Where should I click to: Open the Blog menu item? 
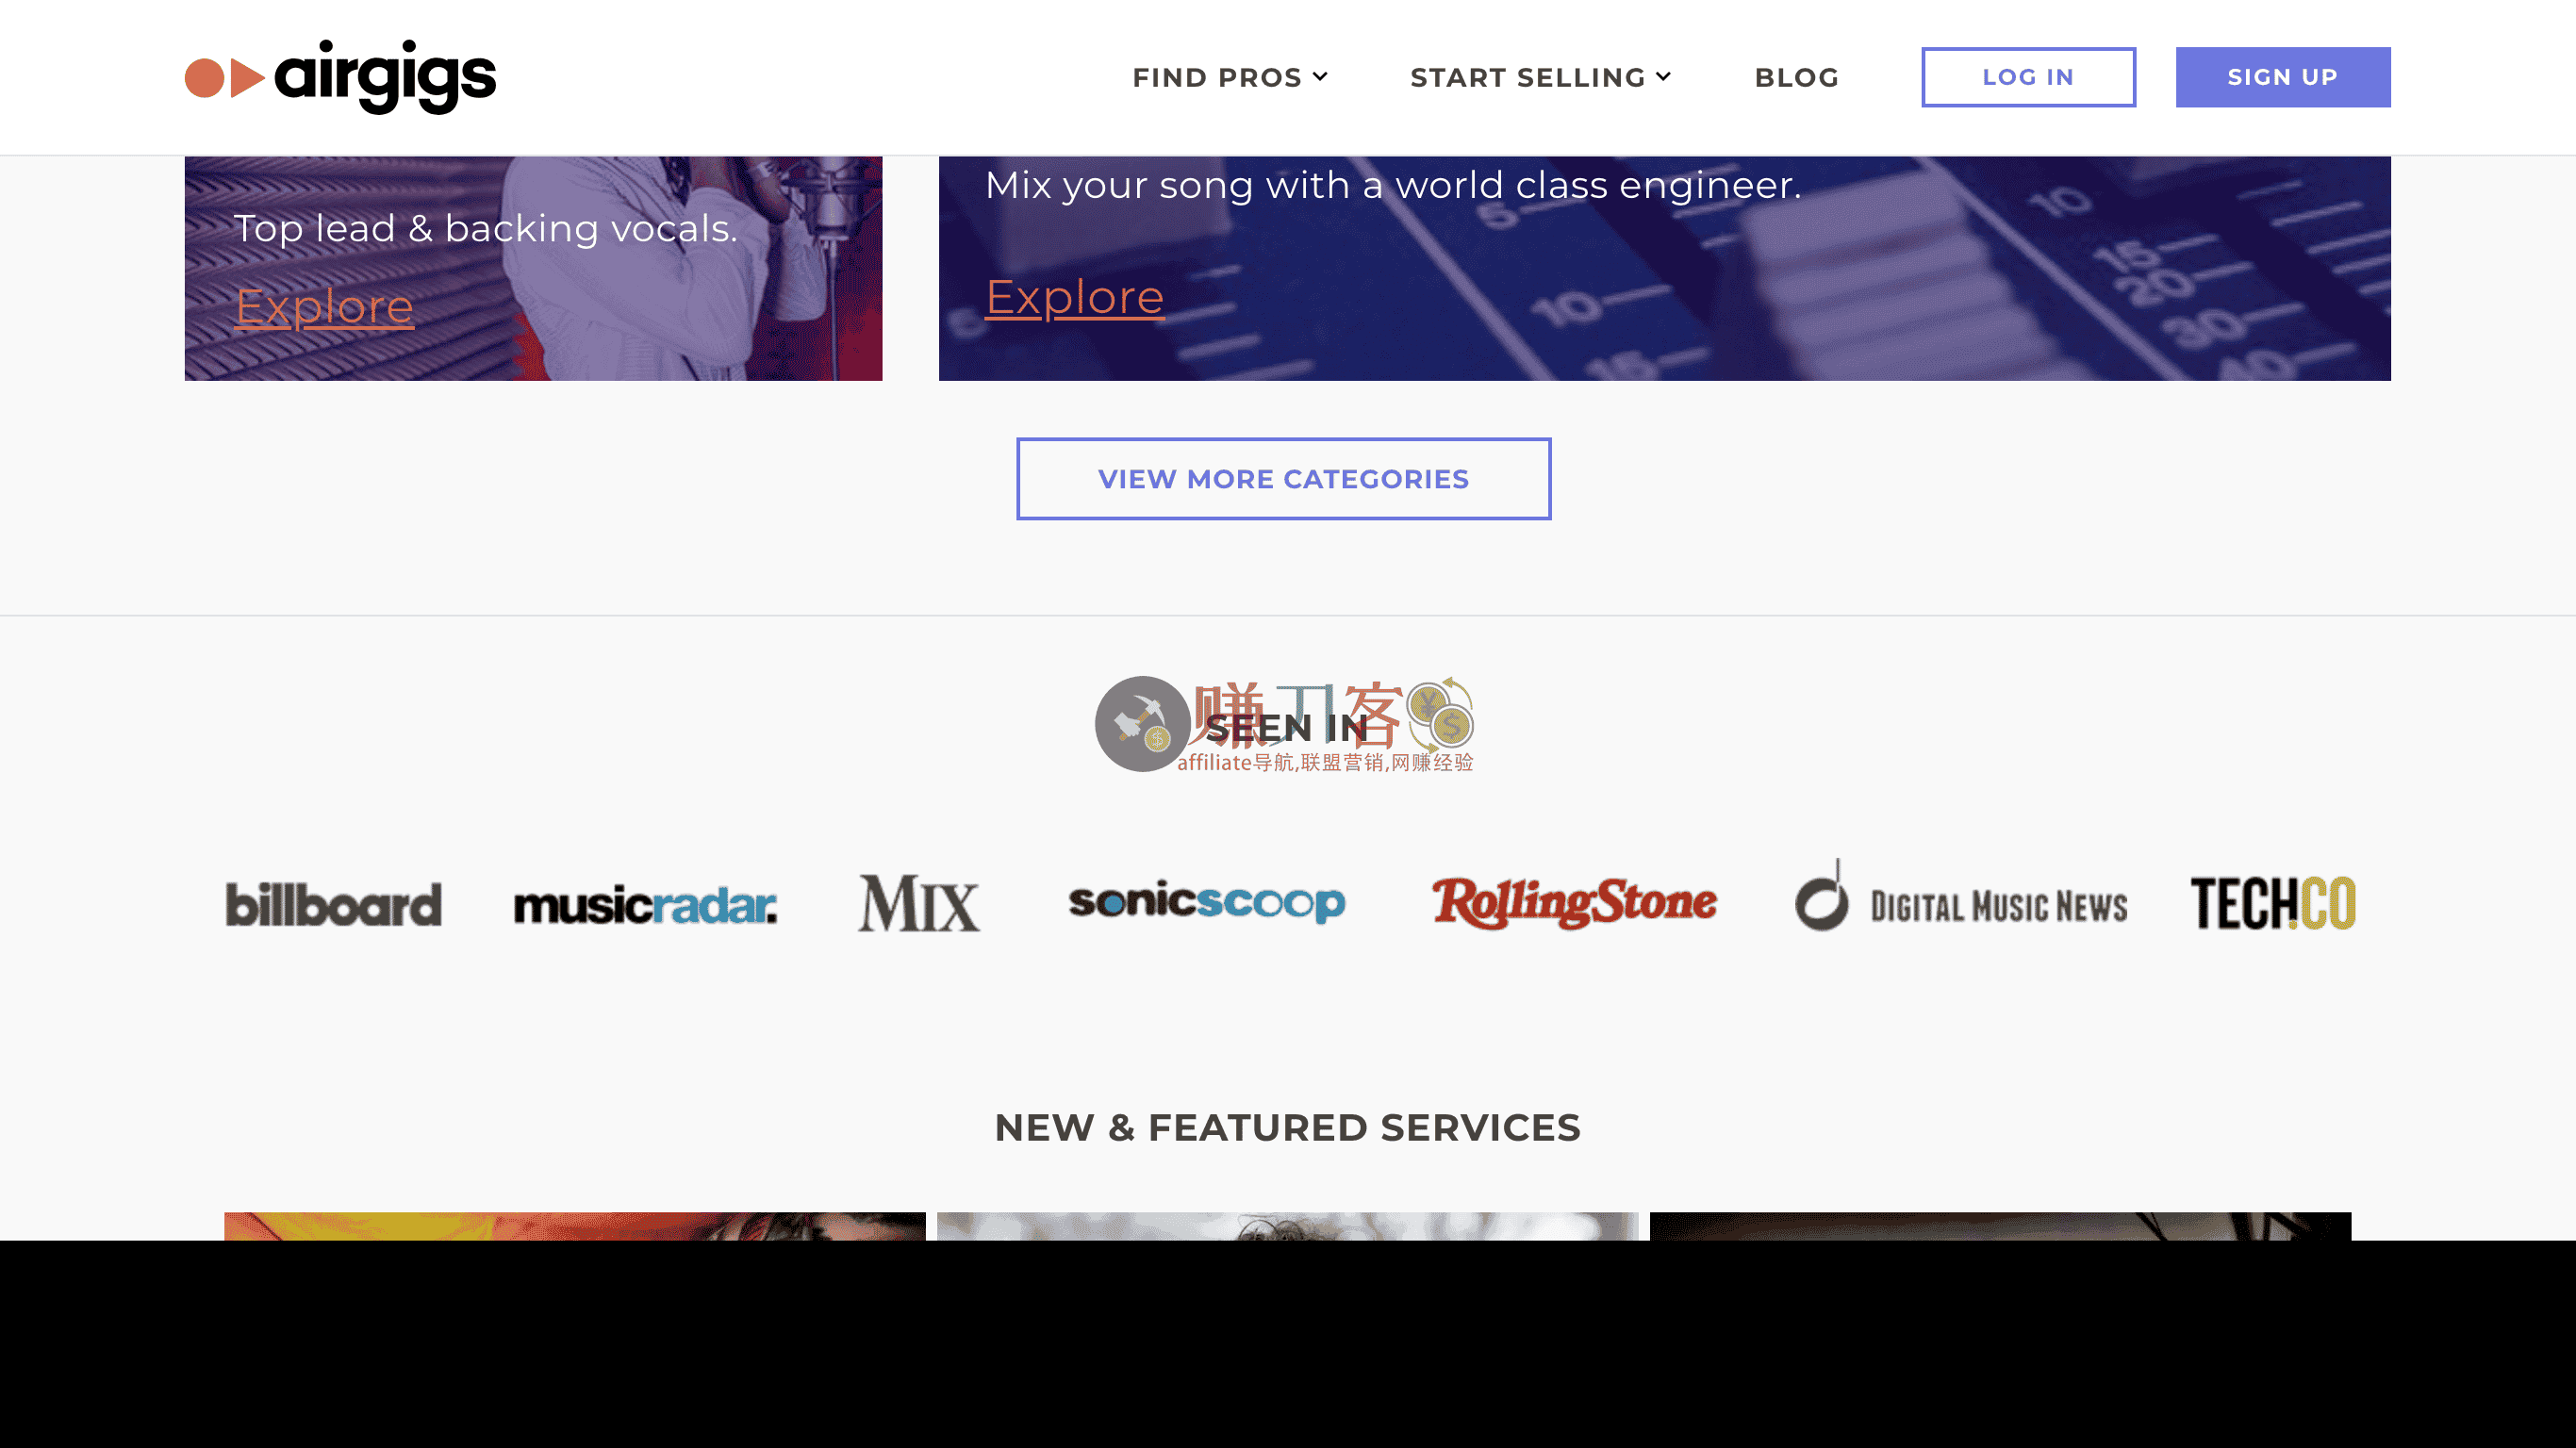point(1796,77)
